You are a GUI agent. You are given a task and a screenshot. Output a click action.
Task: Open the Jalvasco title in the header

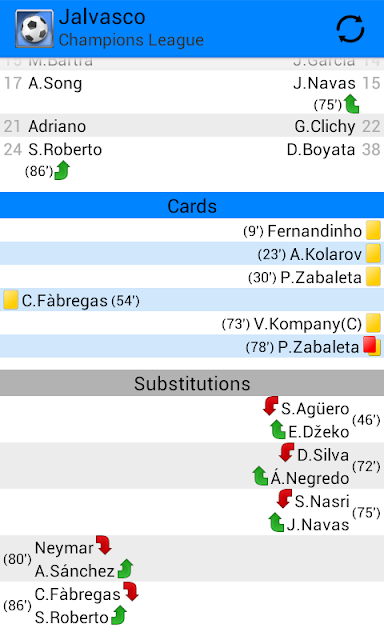102,17
